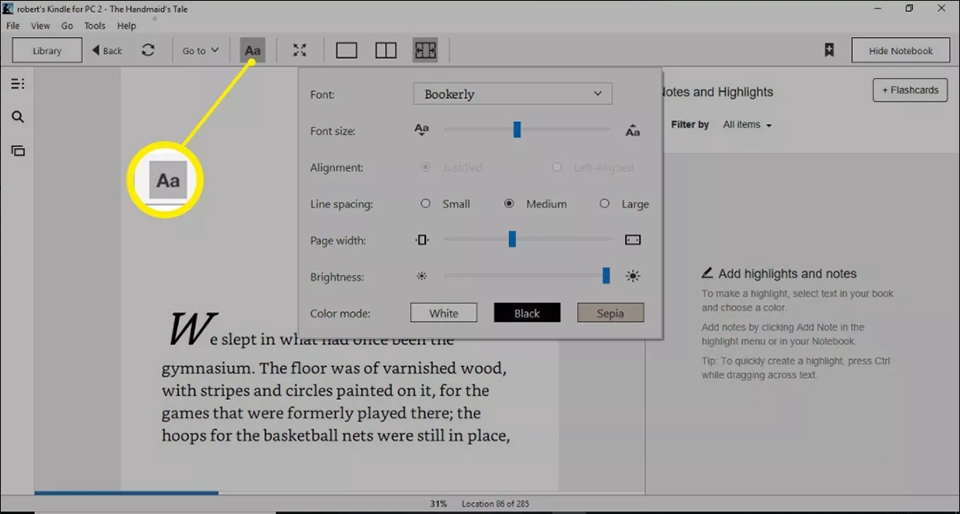Open the Help menu
Screen dimensions: 960x514
[x=127, y=26]
